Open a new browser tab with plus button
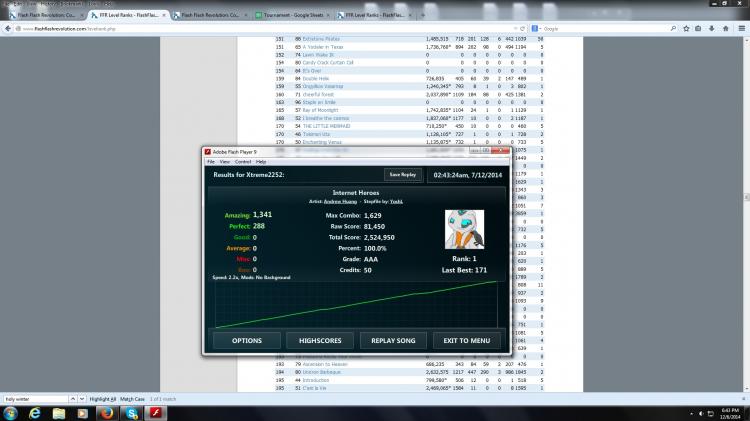The height and width of the screenshot is (421, 750). pos(422,15)
